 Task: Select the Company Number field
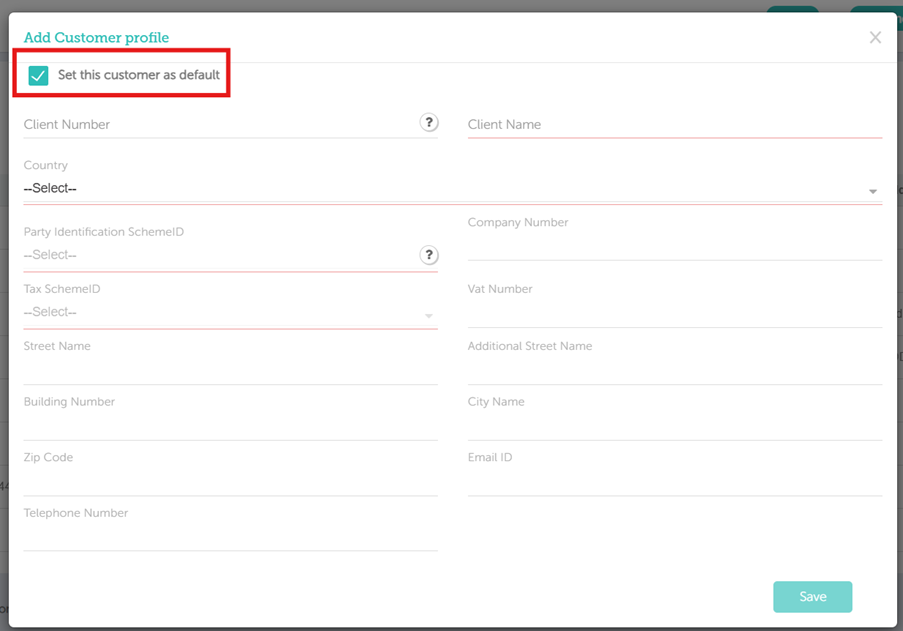(x=674, y=245)
